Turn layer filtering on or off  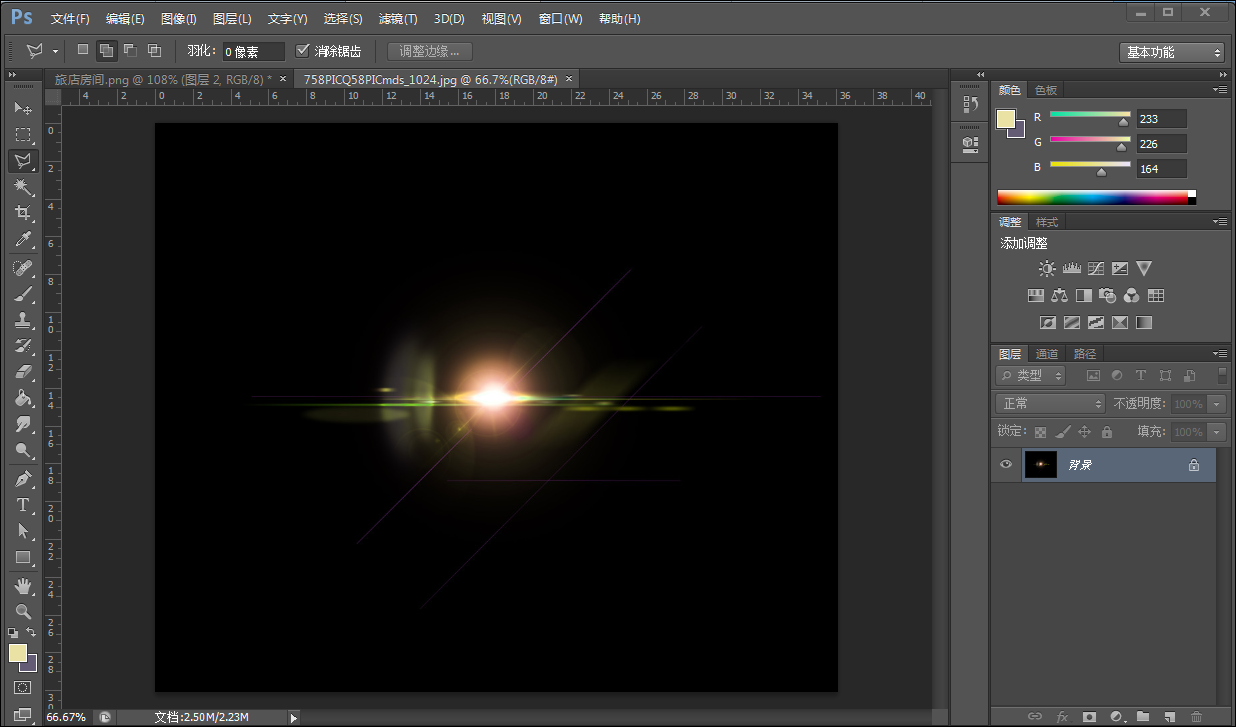(1222, 376)
